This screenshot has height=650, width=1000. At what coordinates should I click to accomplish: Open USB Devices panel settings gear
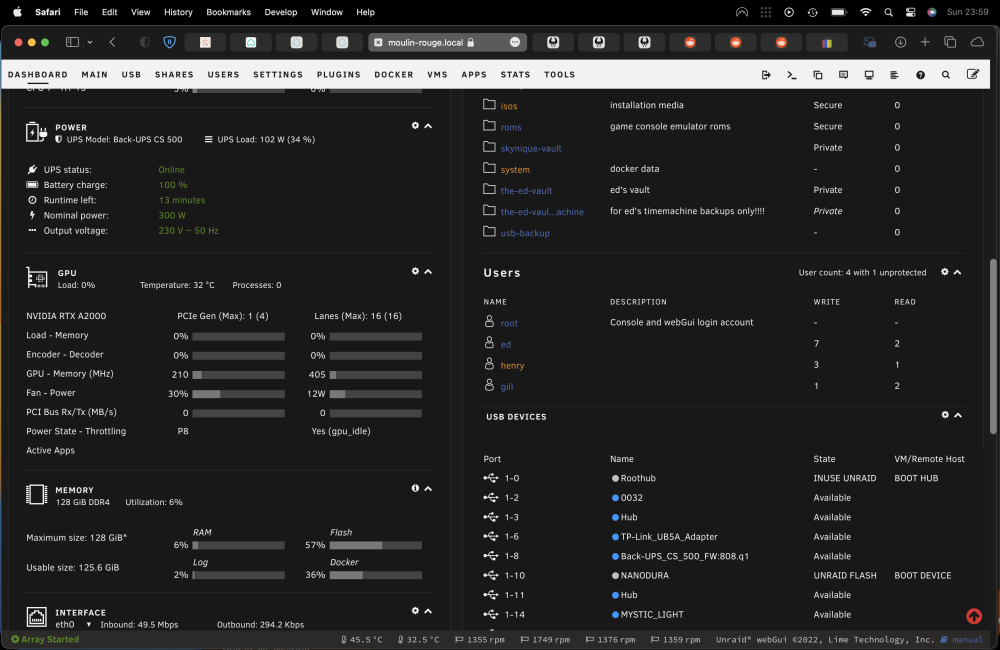[x=945, y=415]
